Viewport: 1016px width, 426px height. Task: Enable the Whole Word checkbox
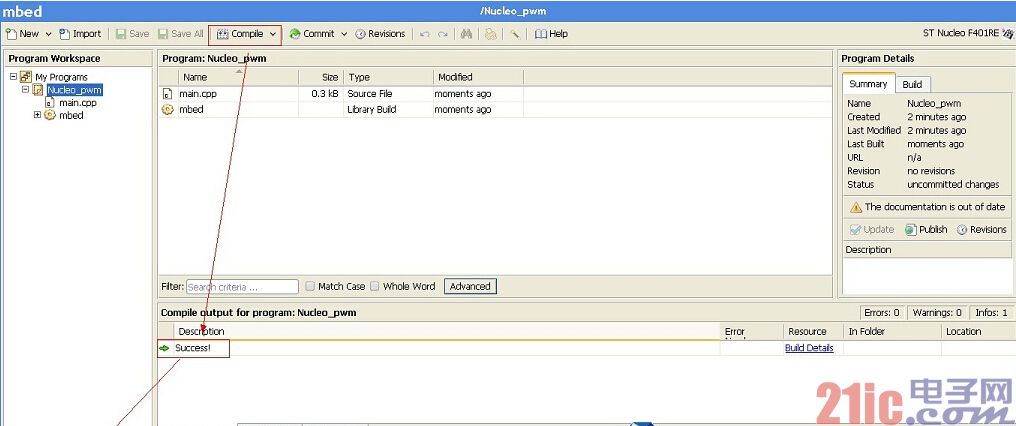click(x=375, y=286)
